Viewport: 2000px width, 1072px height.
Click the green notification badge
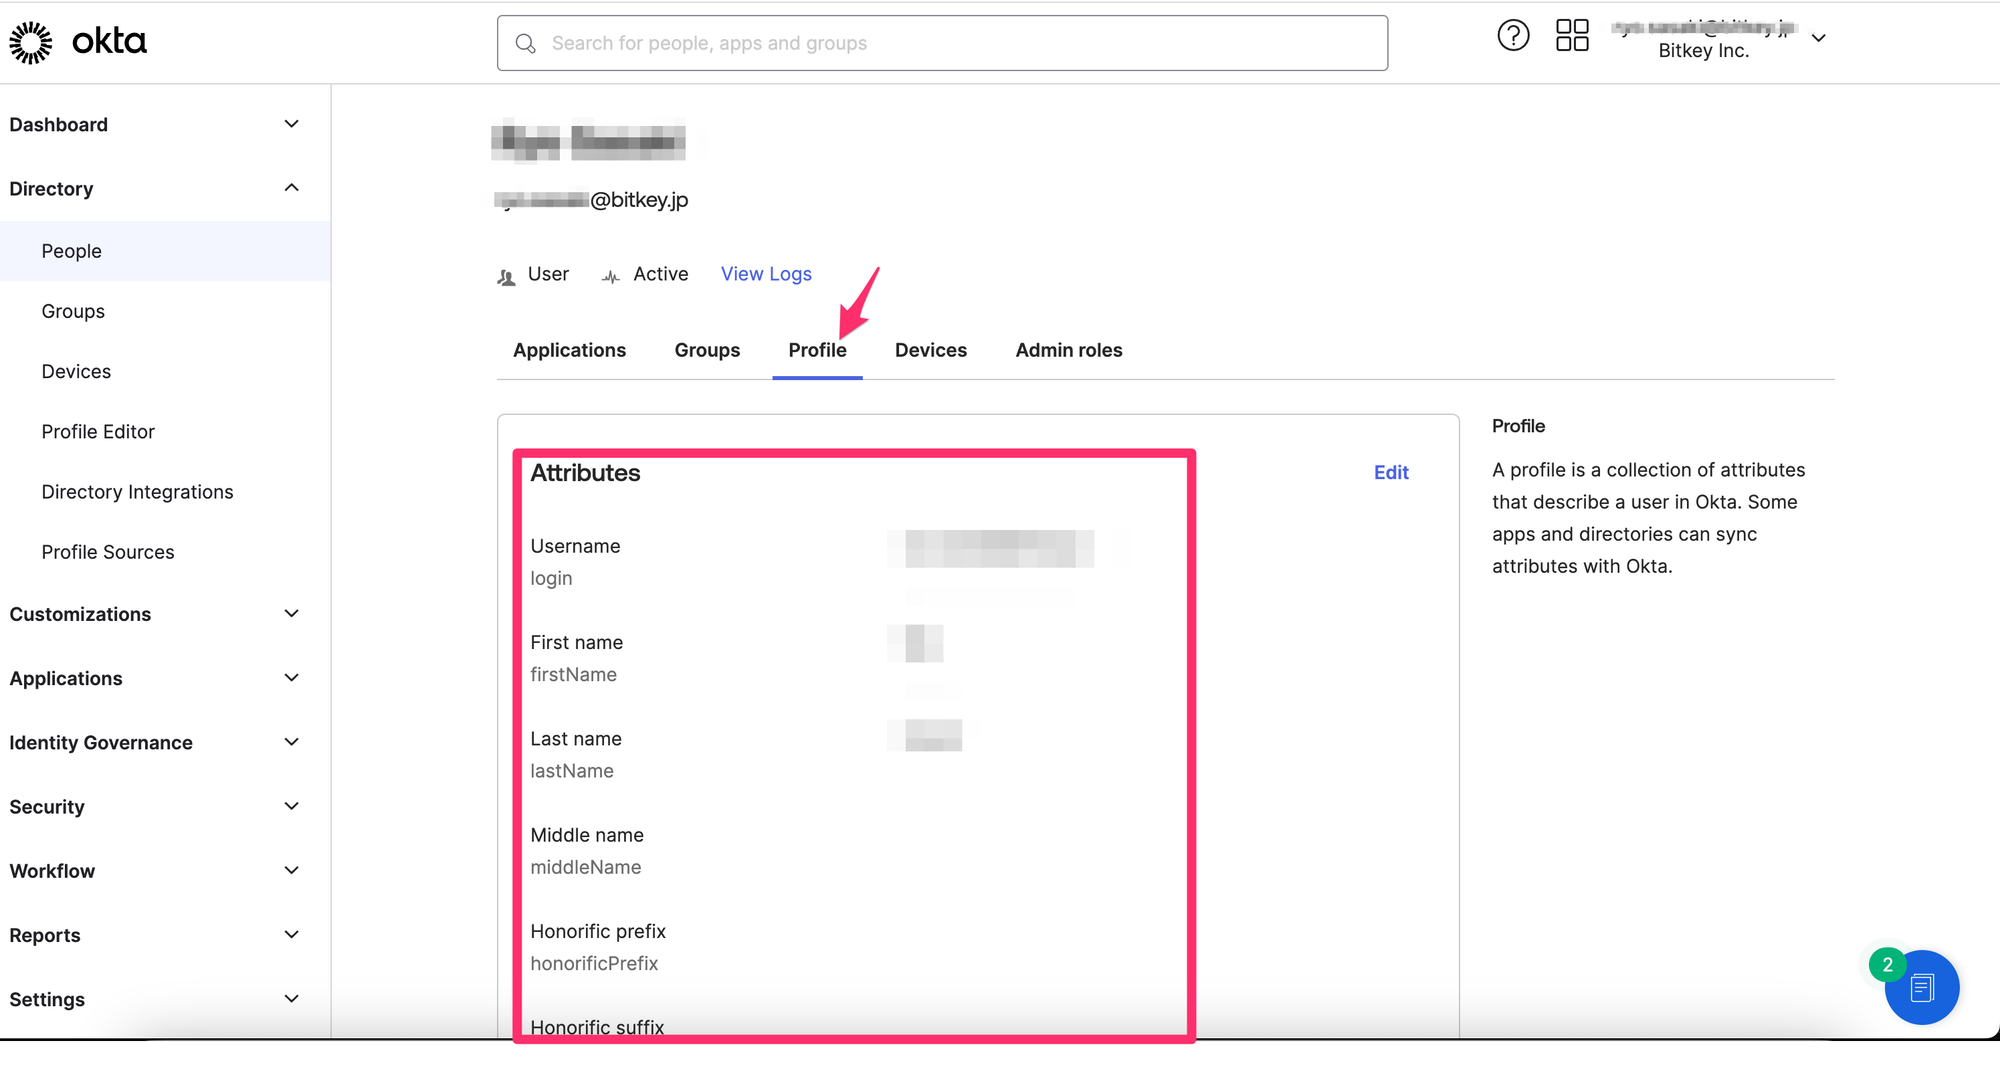1887,964
